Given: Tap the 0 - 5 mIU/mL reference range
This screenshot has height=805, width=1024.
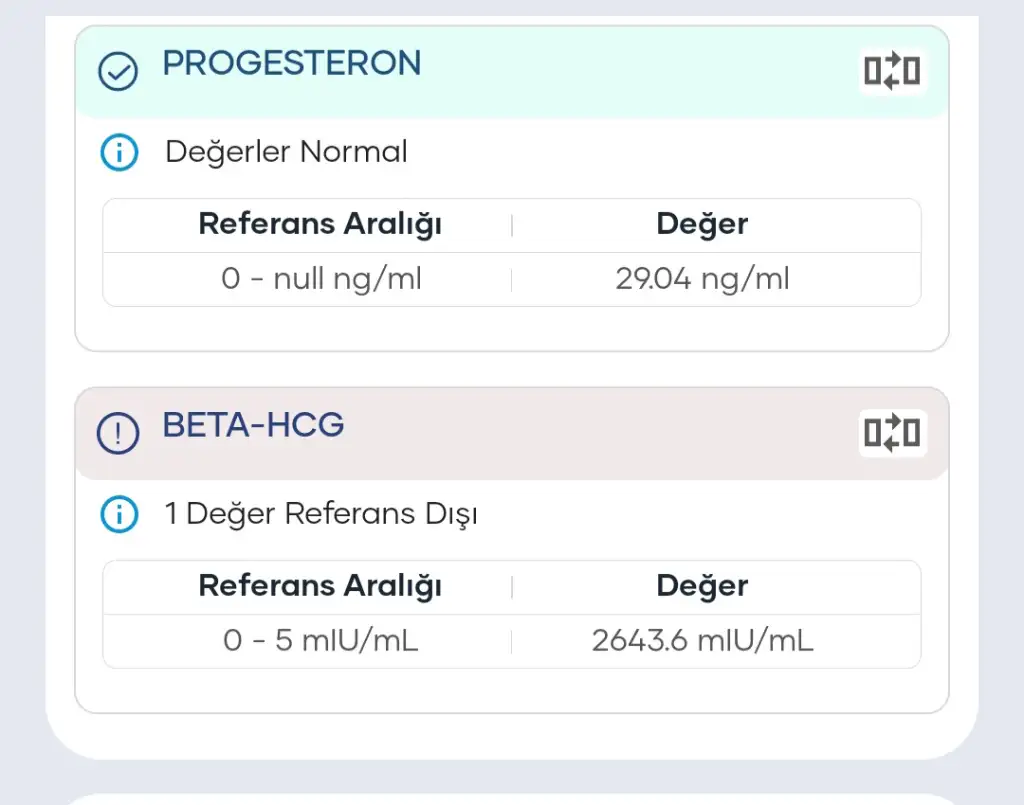Looking at the screenshot, I should click(321, 641).
